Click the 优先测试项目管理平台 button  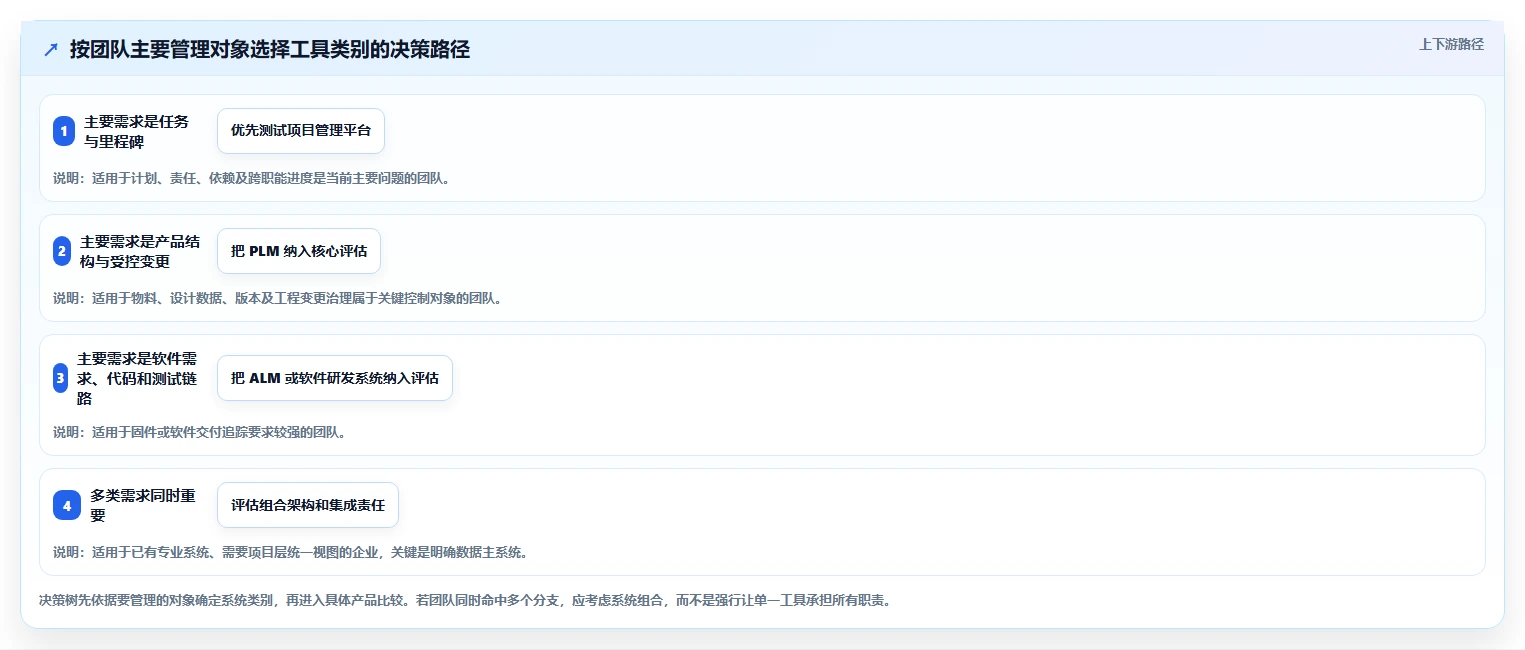click(x=301, y=131)
